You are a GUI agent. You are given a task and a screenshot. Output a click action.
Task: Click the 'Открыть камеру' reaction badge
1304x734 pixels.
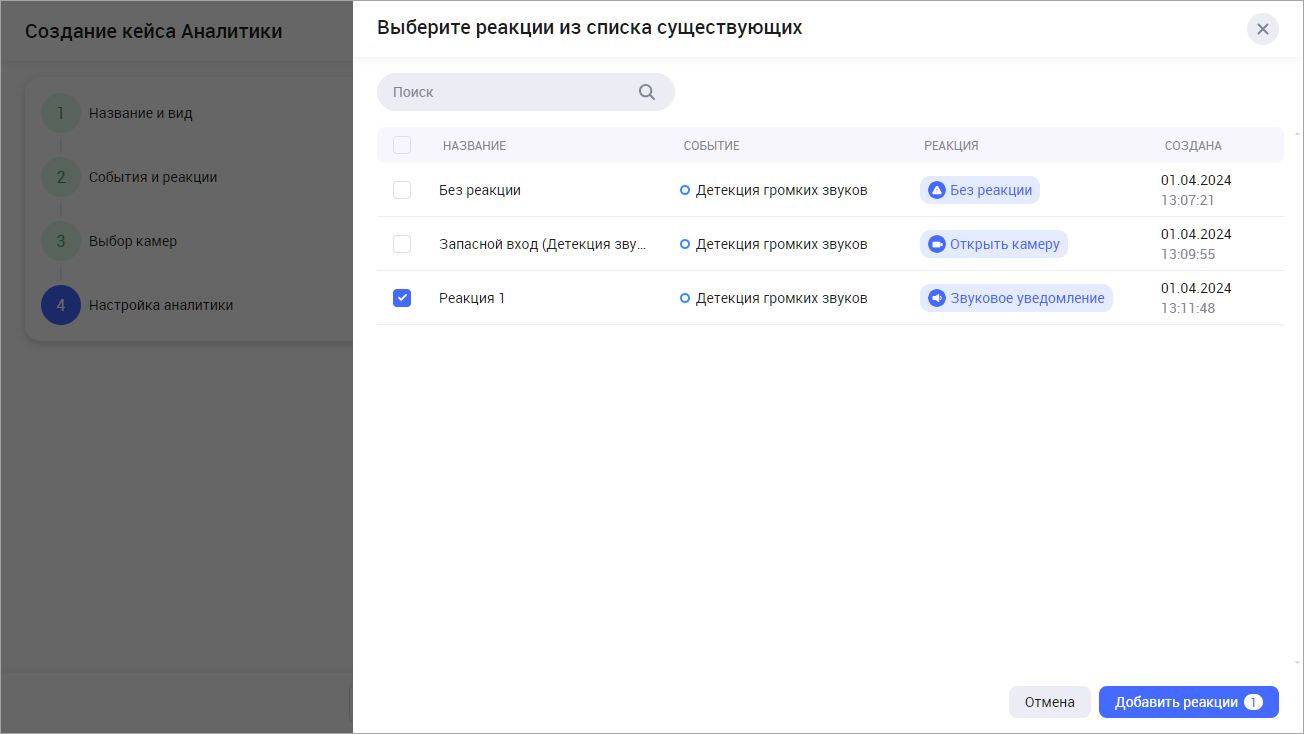(x=993, y=244)
